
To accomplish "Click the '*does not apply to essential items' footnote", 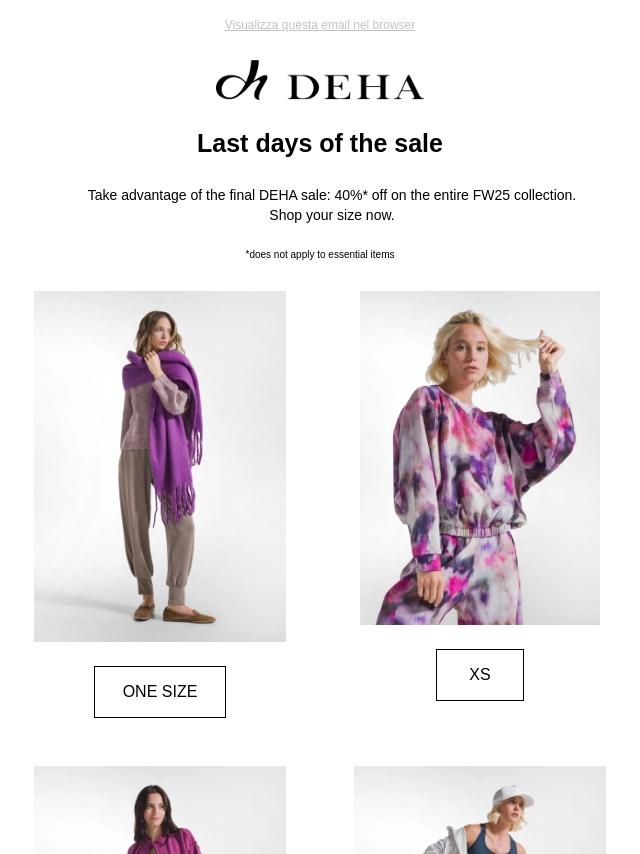I will click(x=320, y=255).
